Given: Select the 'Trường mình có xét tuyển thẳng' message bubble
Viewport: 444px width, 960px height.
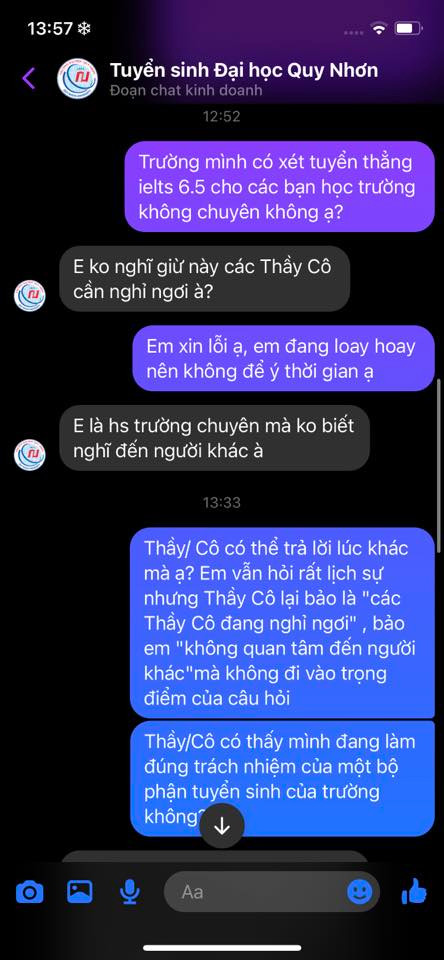Looking at the screenshot, I should (279, 186).
